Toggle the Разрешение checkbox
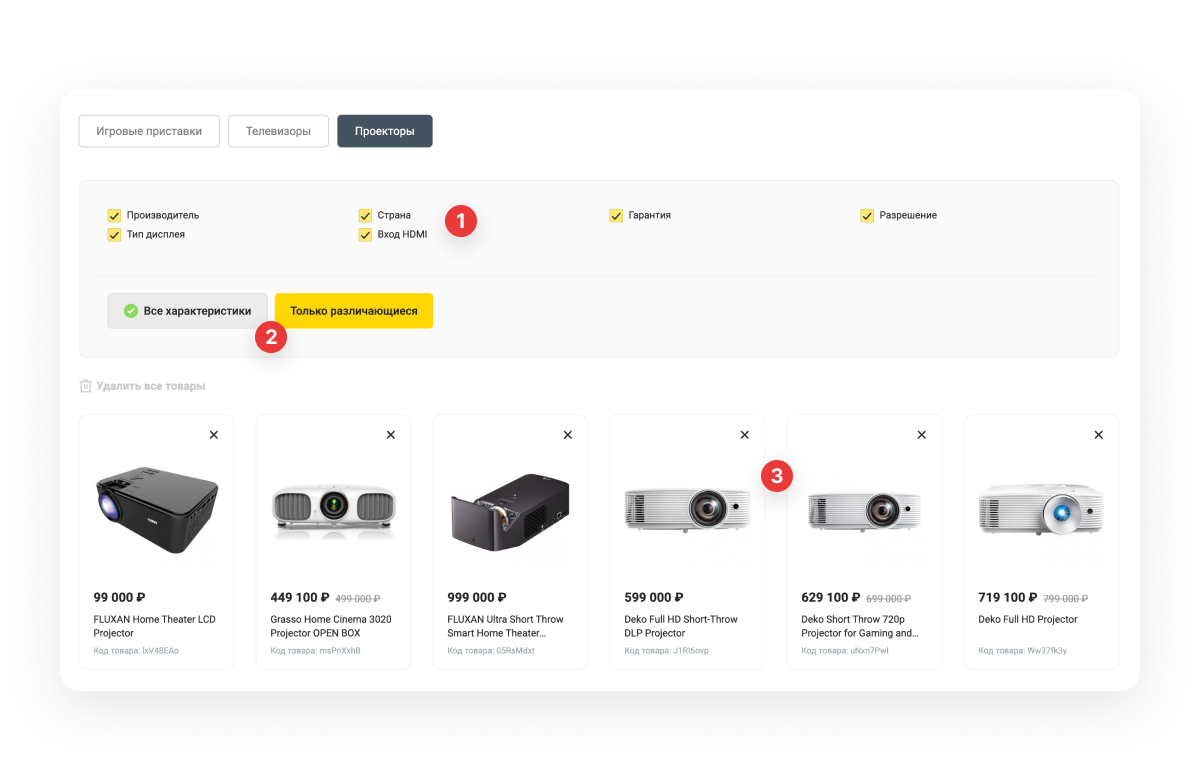 click(x=867, y=215)
